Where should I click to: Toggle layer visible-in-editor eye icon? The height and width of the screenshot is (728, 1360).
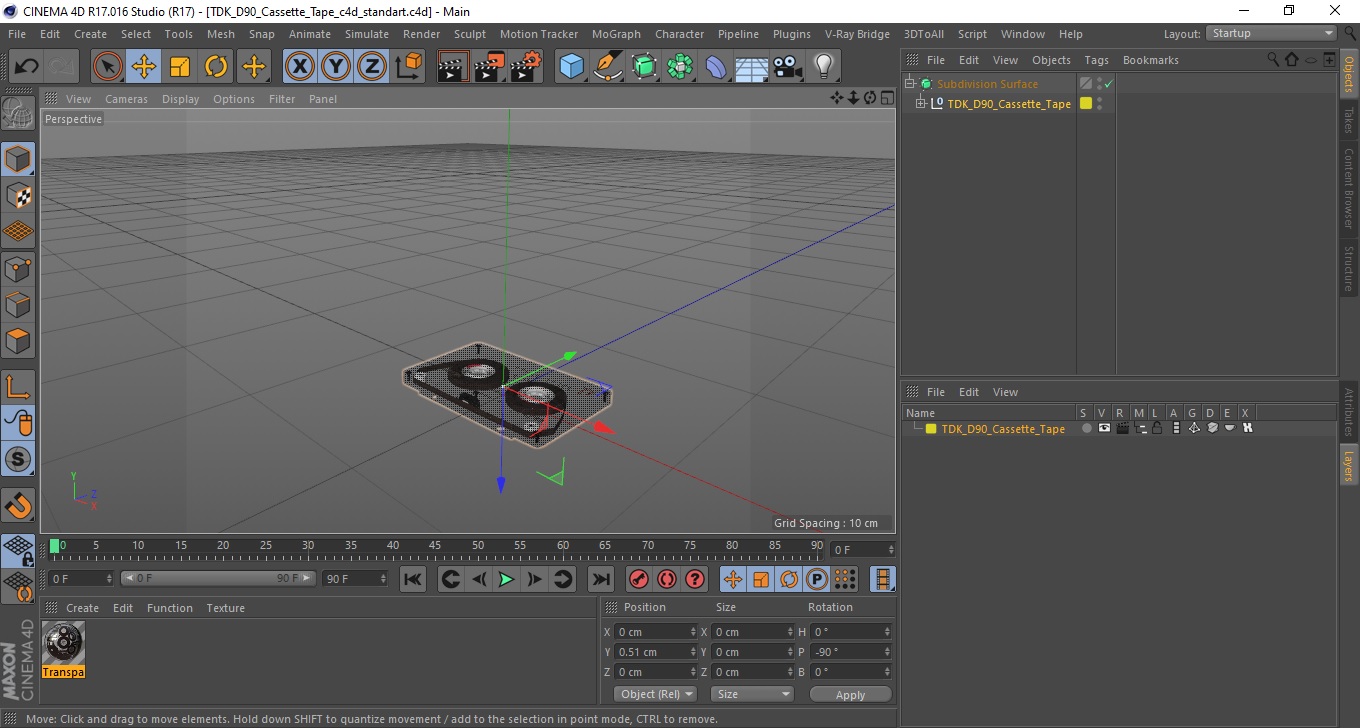click(x=1104, y=428)
